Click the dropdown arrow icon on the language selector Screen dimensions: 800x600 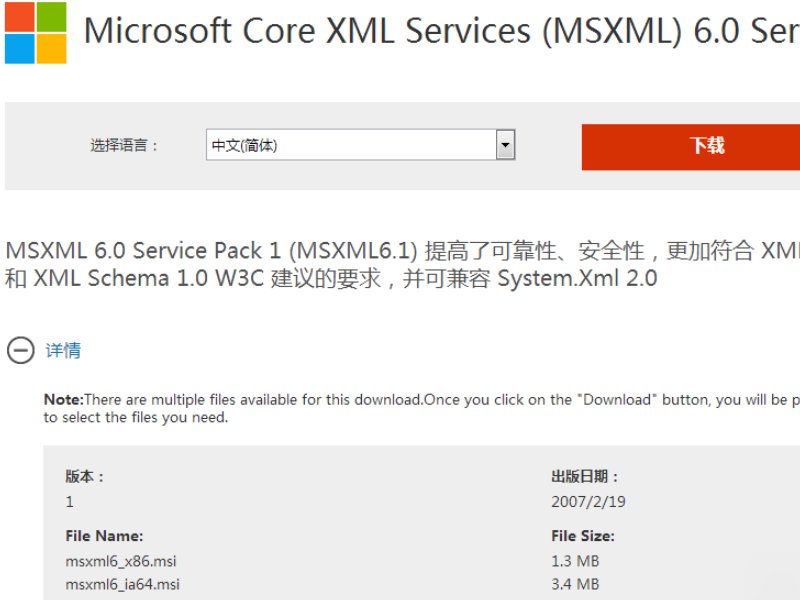505,145
